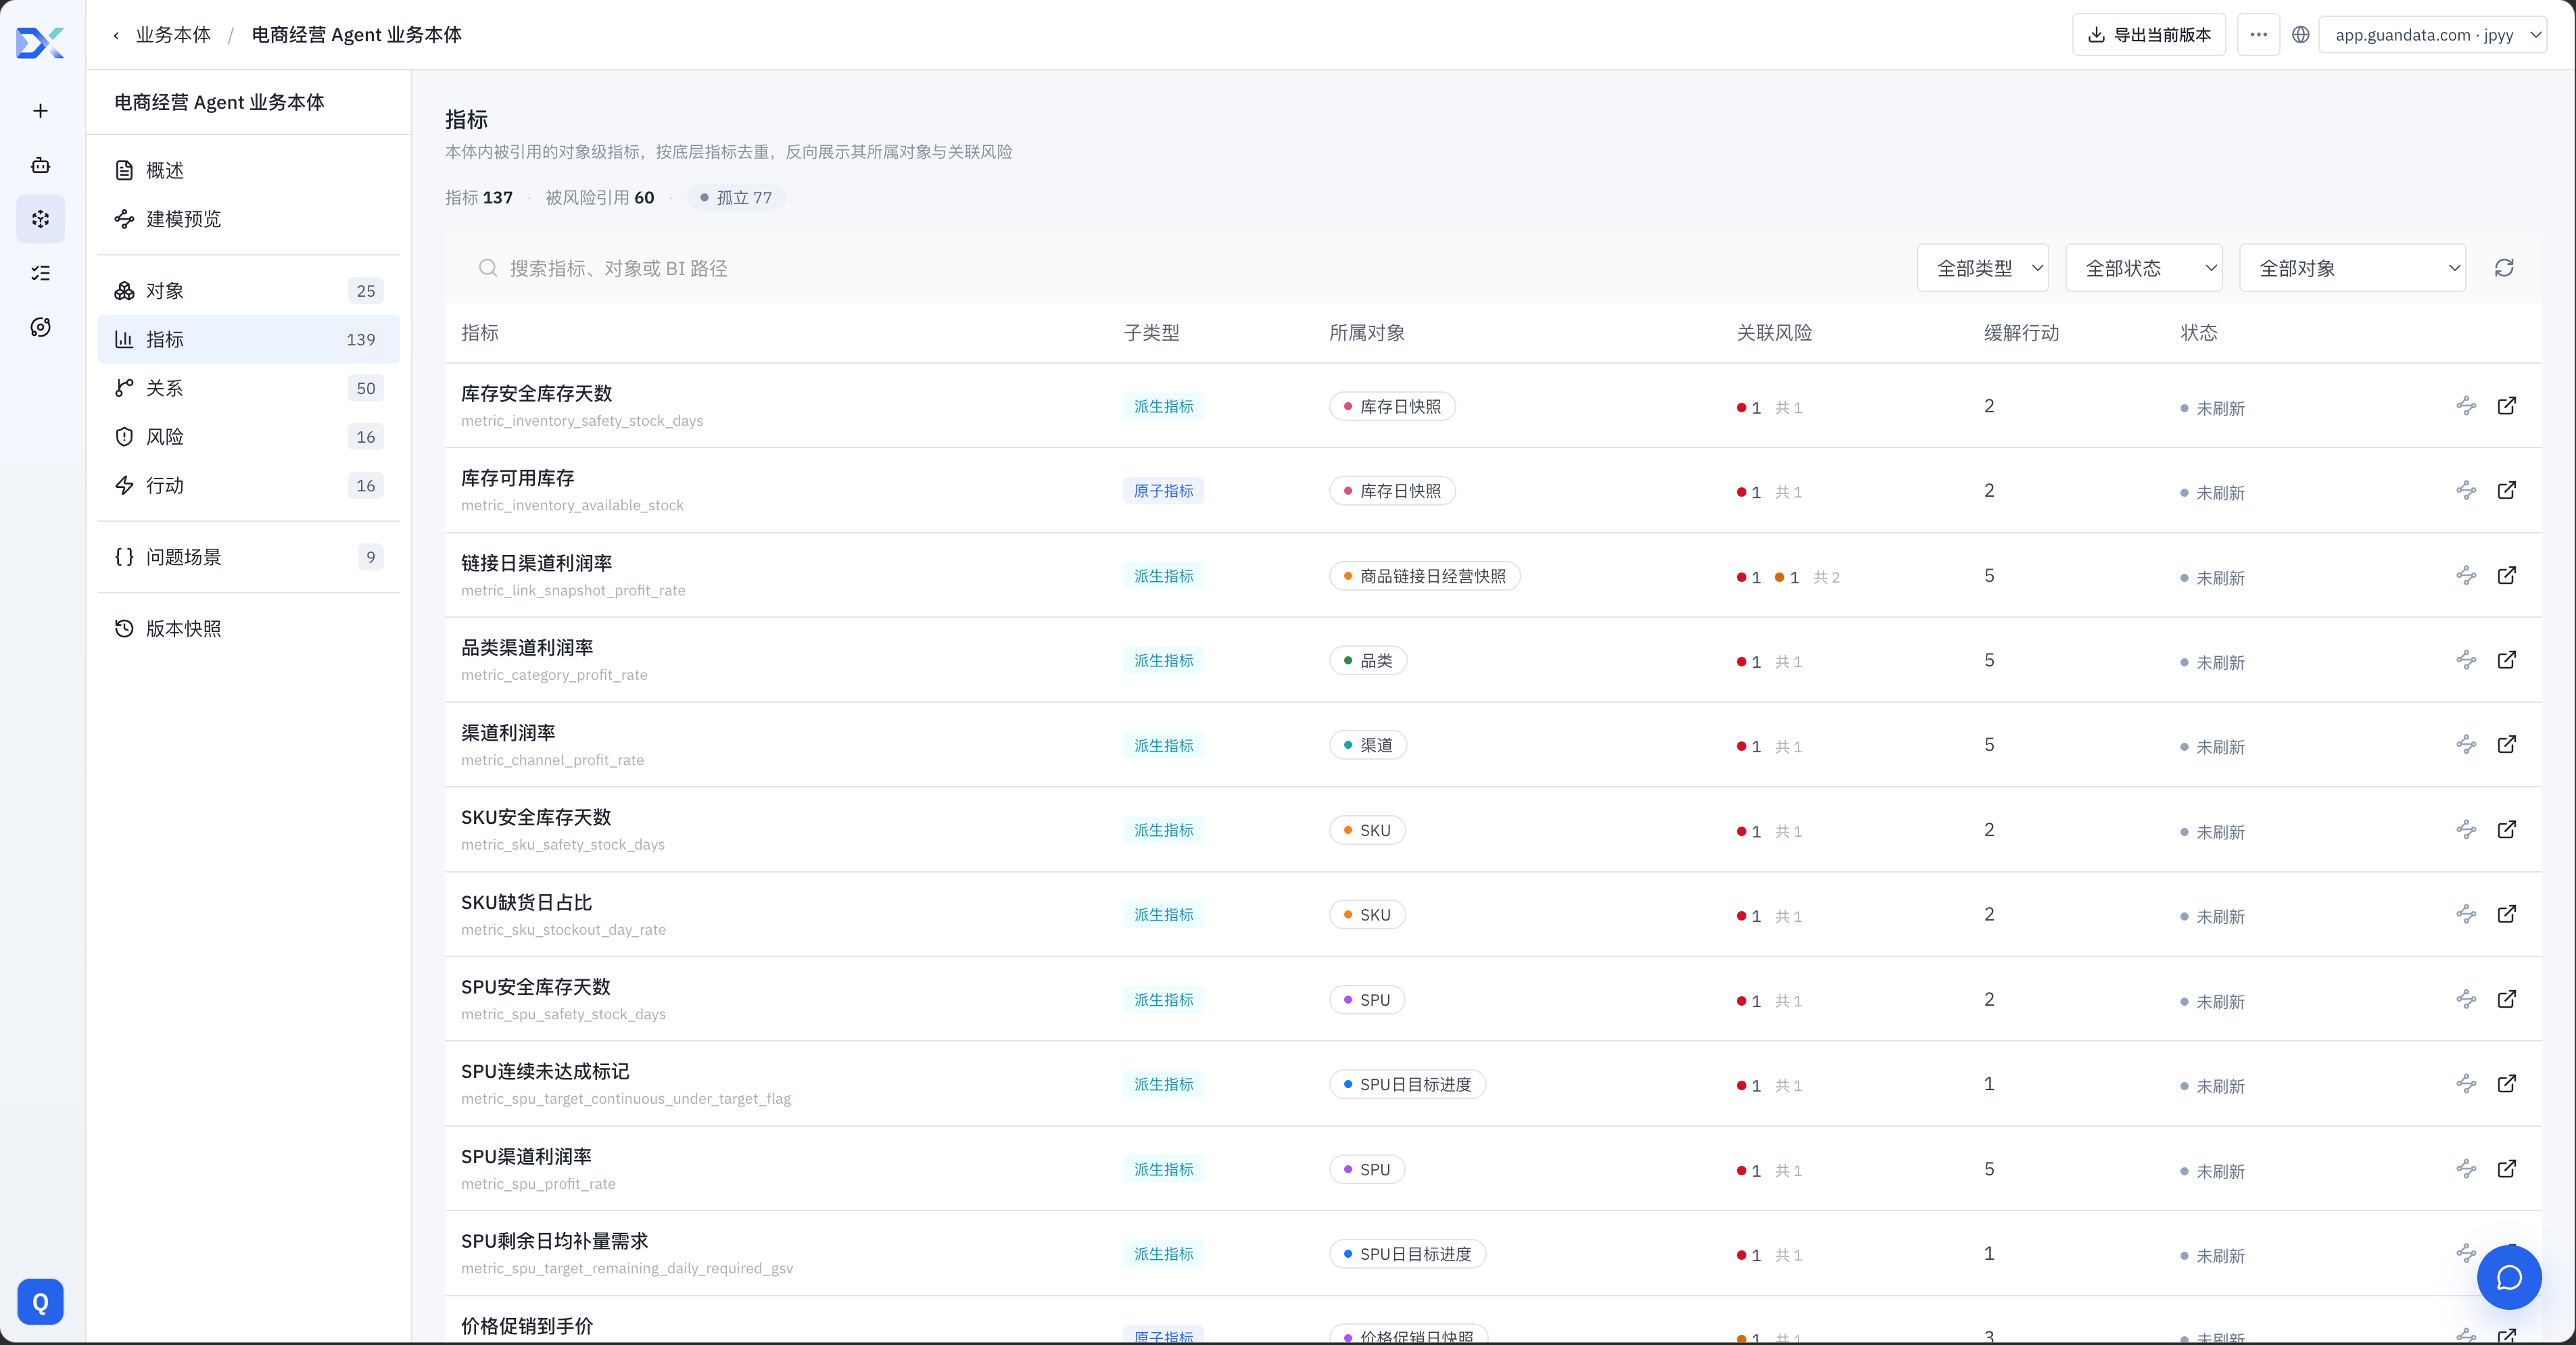This screenshot has width=2576, height=1345.
Task: View lineage icon for 渠道利润率
Action: coord(2466,745)
